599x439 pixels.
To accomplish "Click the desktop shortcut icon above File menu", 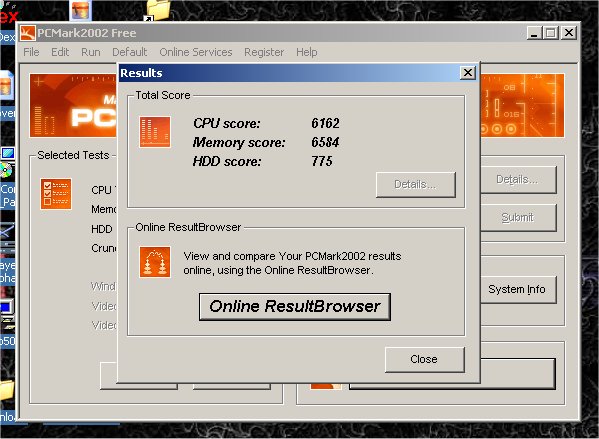I will click(x=81, y=10).
